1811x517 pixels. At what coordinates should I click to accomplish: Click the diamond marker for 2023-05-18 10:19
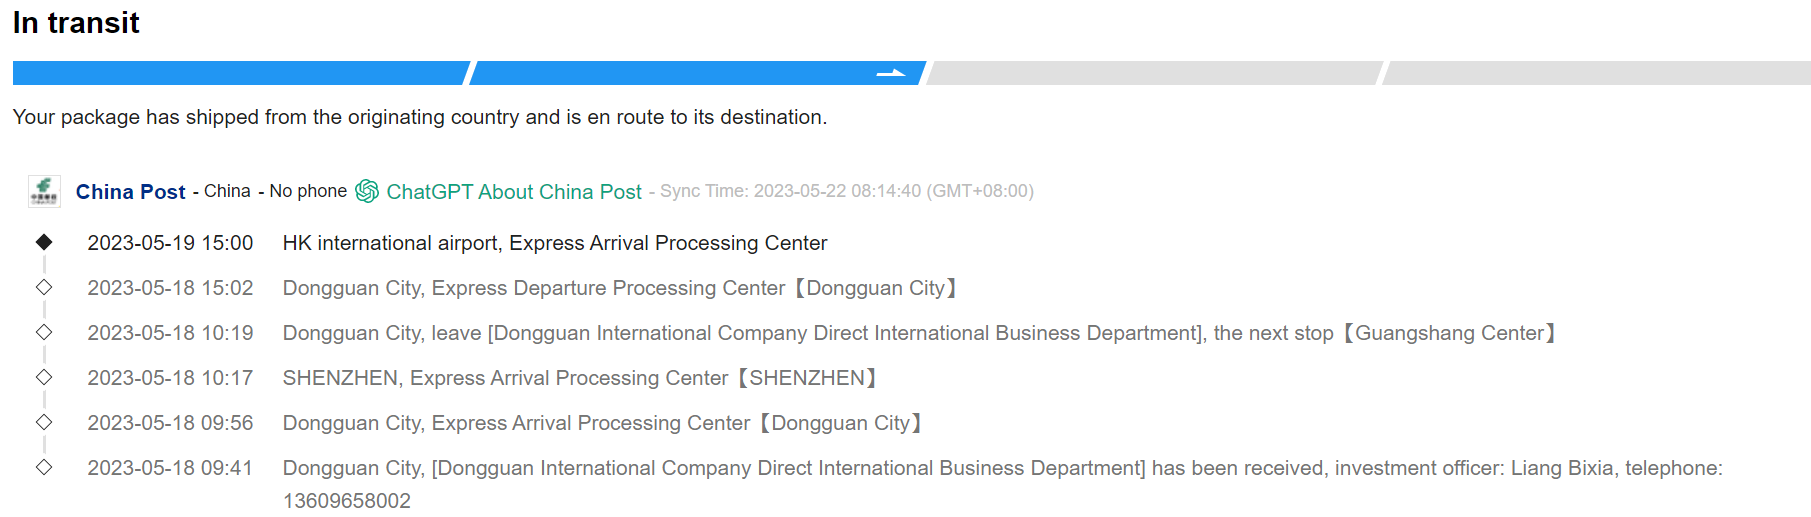pos(44,332)
